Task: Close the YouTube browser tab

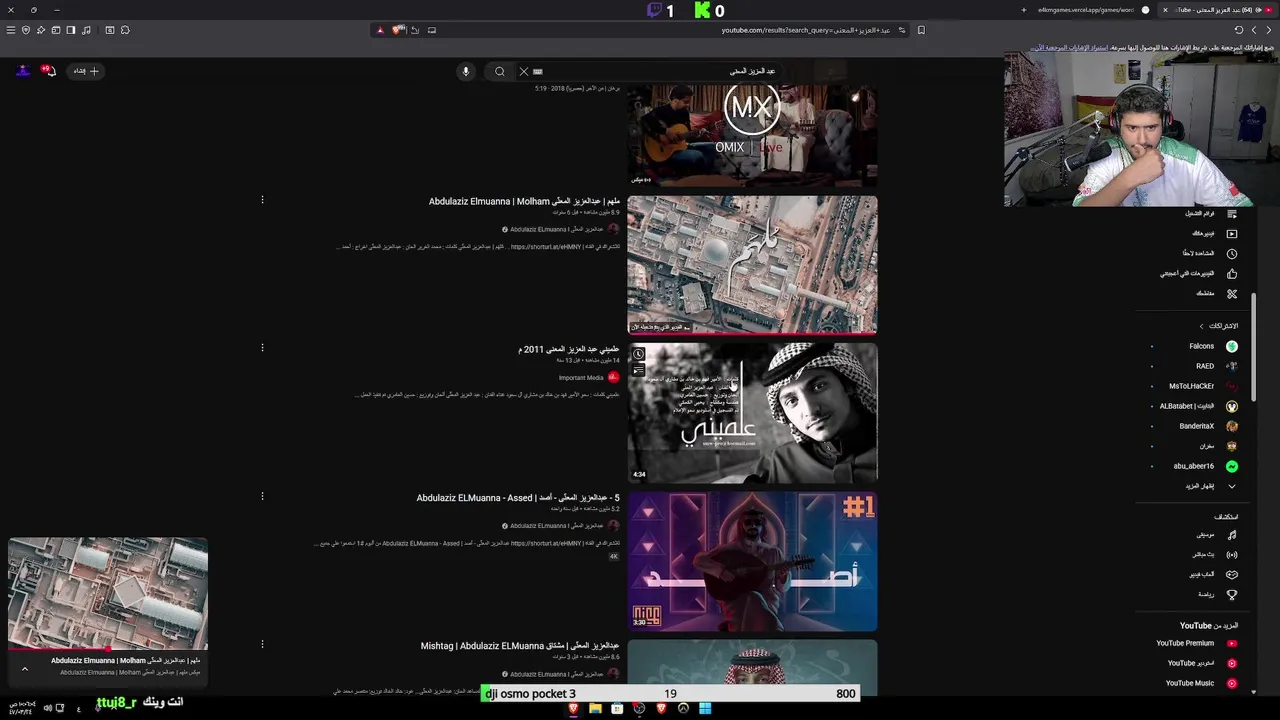Action: [x=1164, y=10]
